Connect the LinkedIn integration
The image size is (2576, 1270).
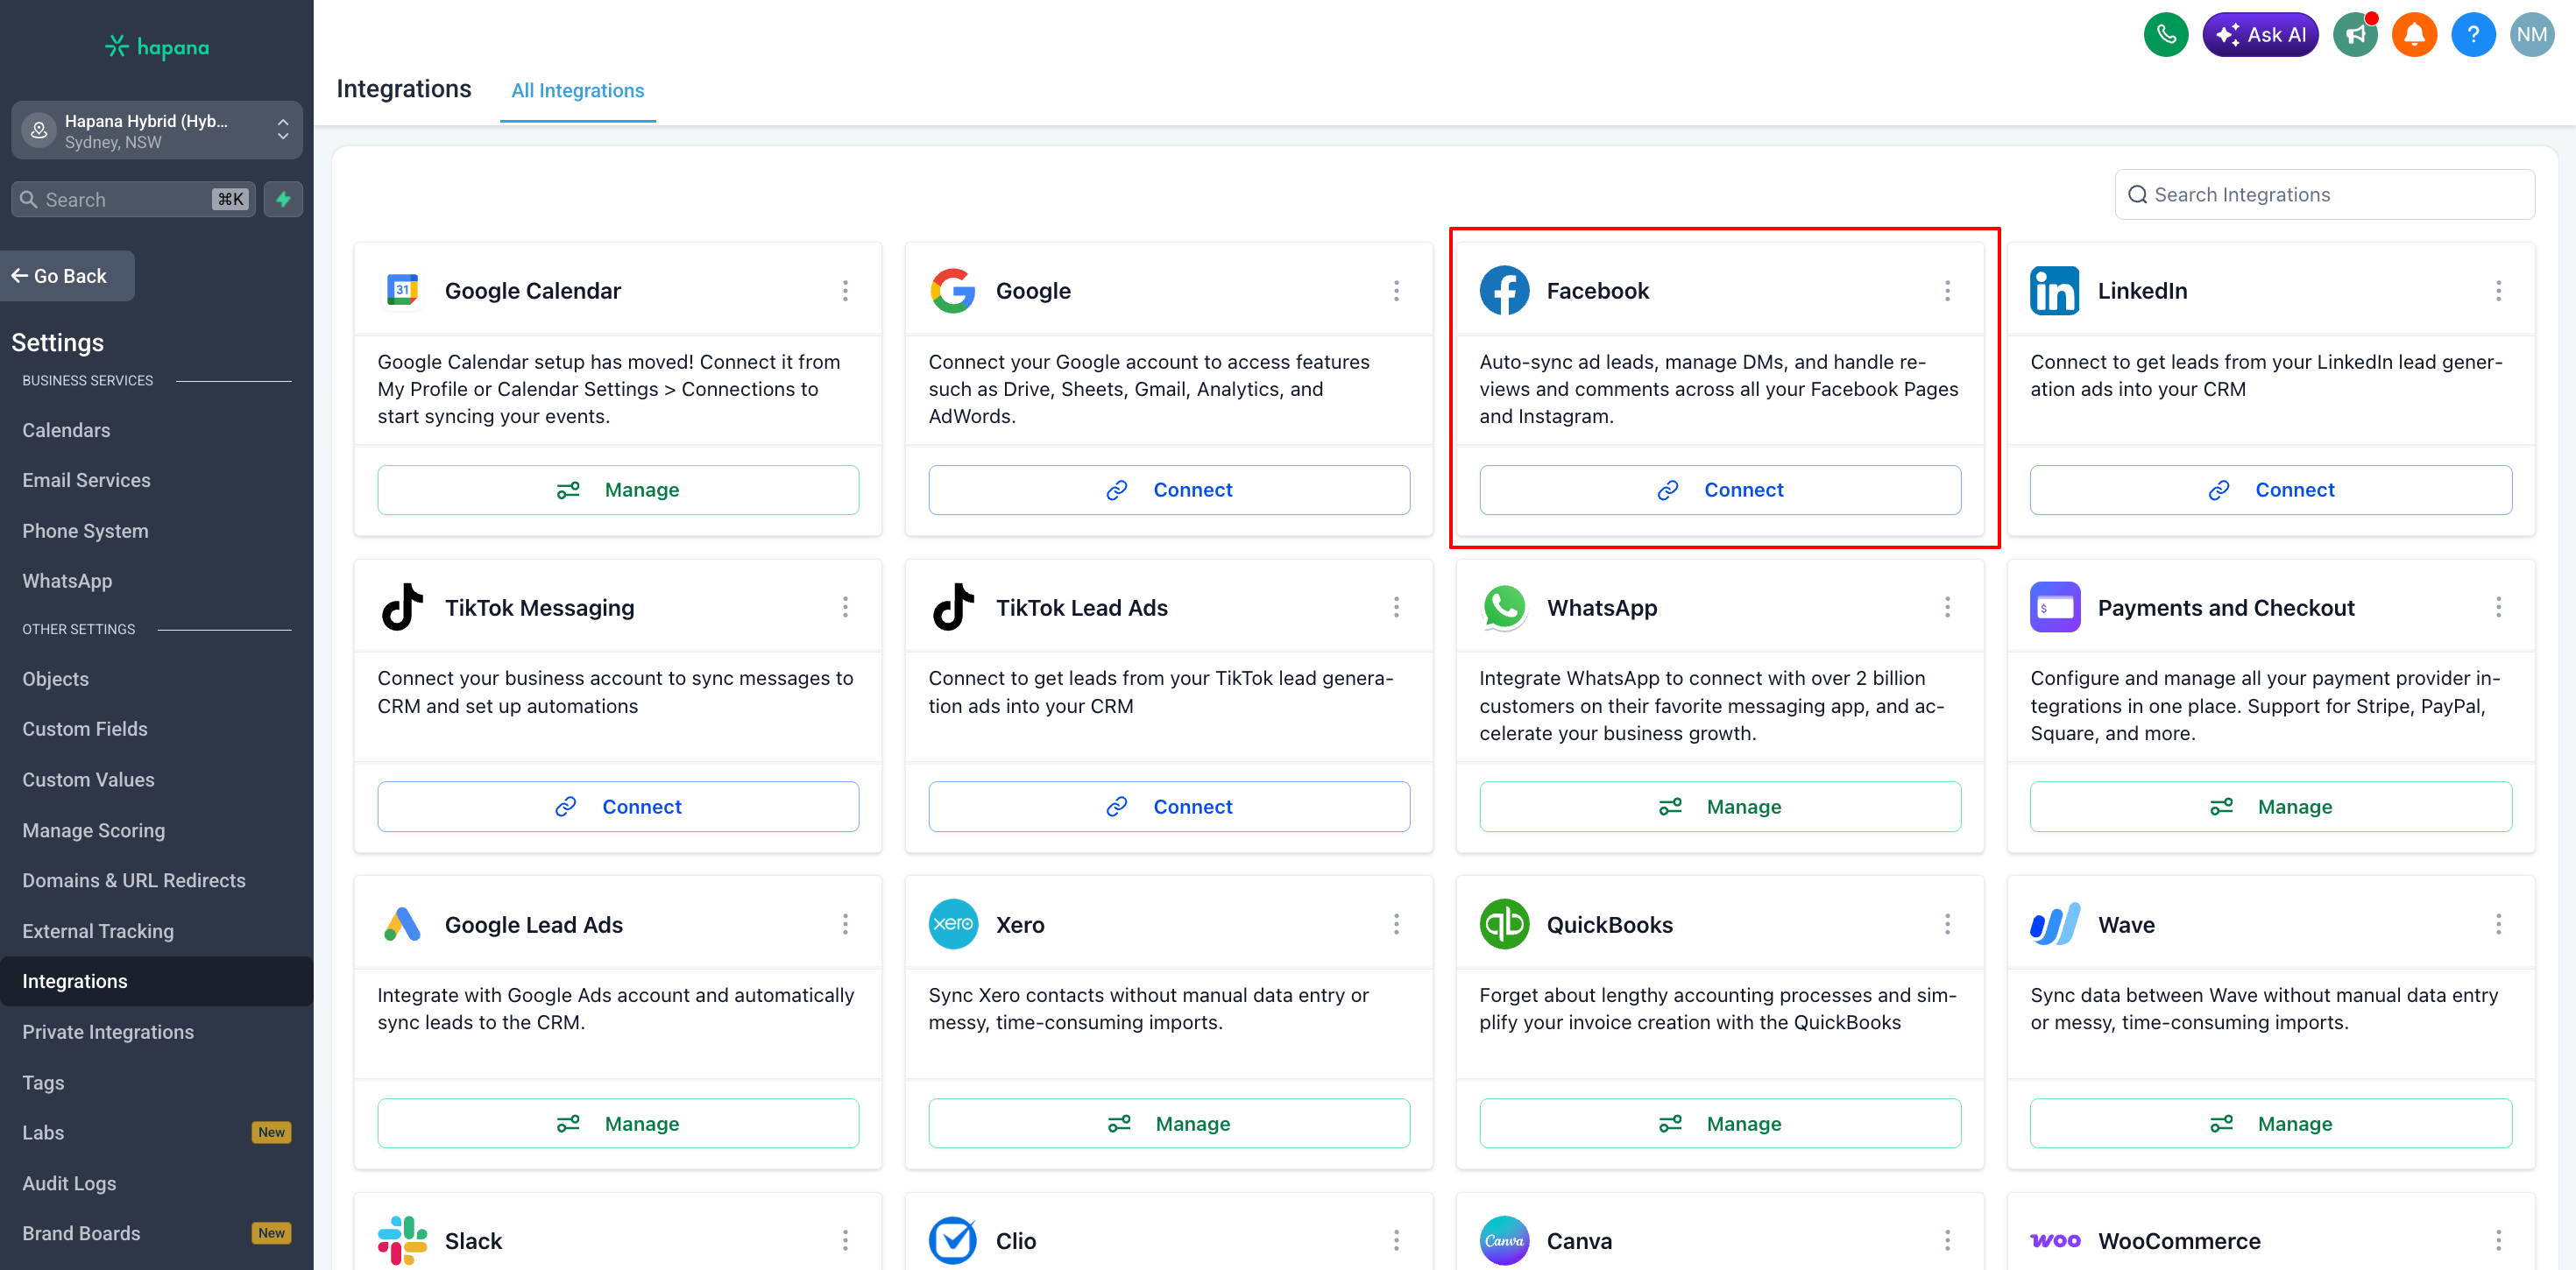[2270, 490]
